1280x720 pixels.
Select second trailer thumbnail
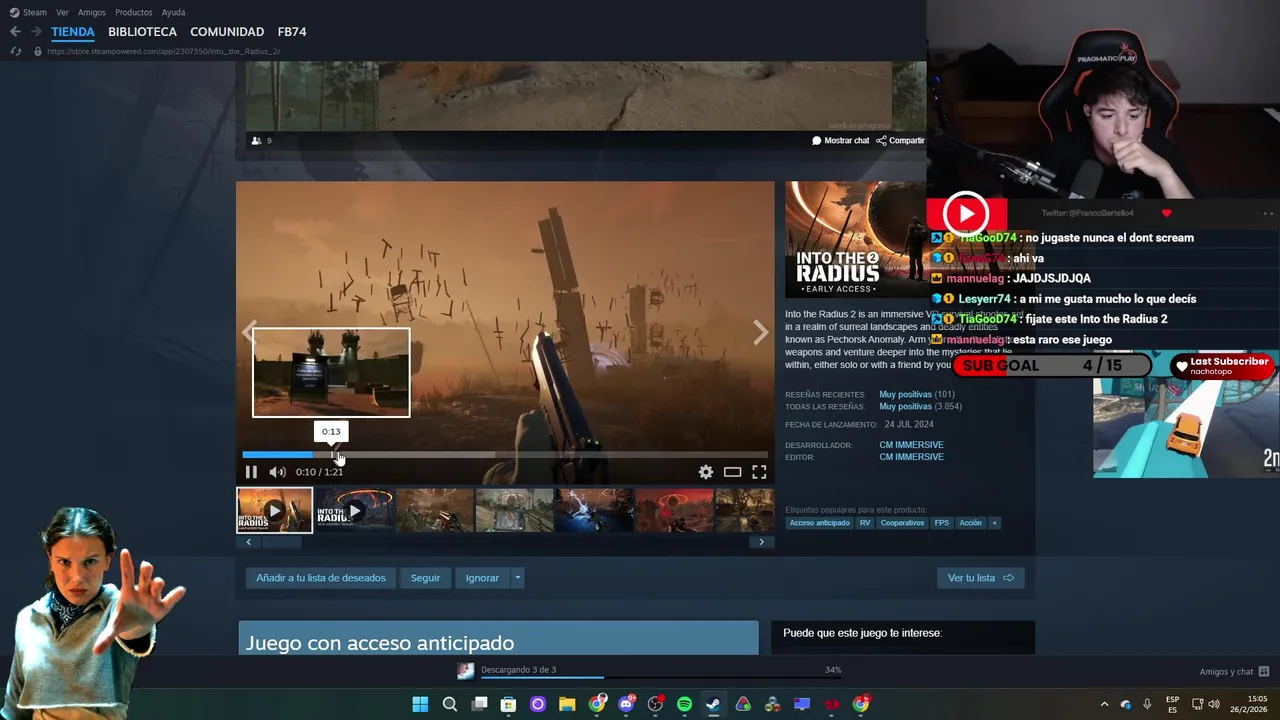coord(354,510)
